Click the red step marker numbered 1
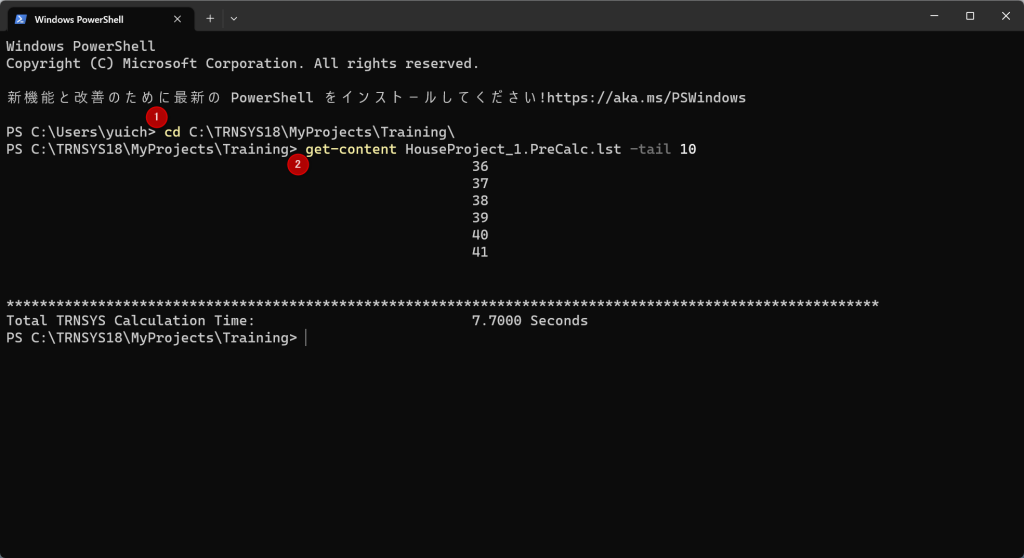Viewport: 1024px width, 558px height. tap(156, 116)
